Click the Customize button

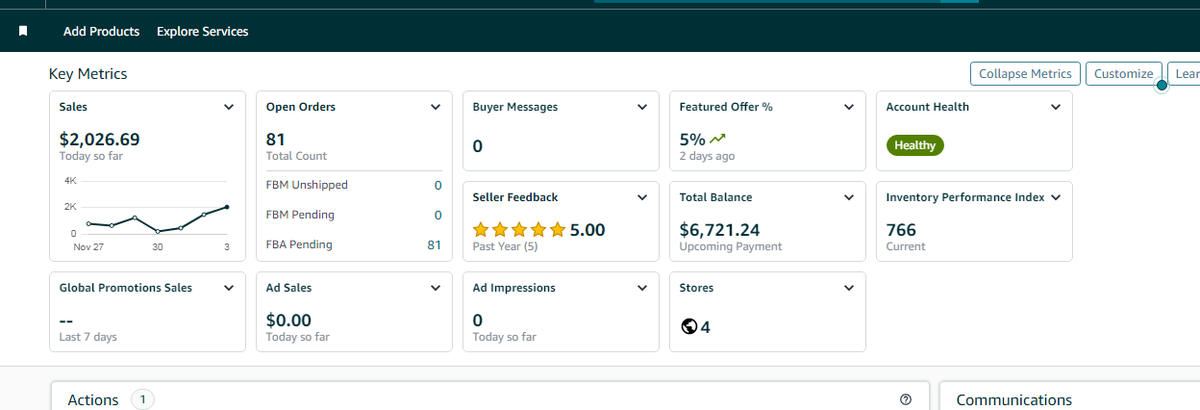(1123, 74)
